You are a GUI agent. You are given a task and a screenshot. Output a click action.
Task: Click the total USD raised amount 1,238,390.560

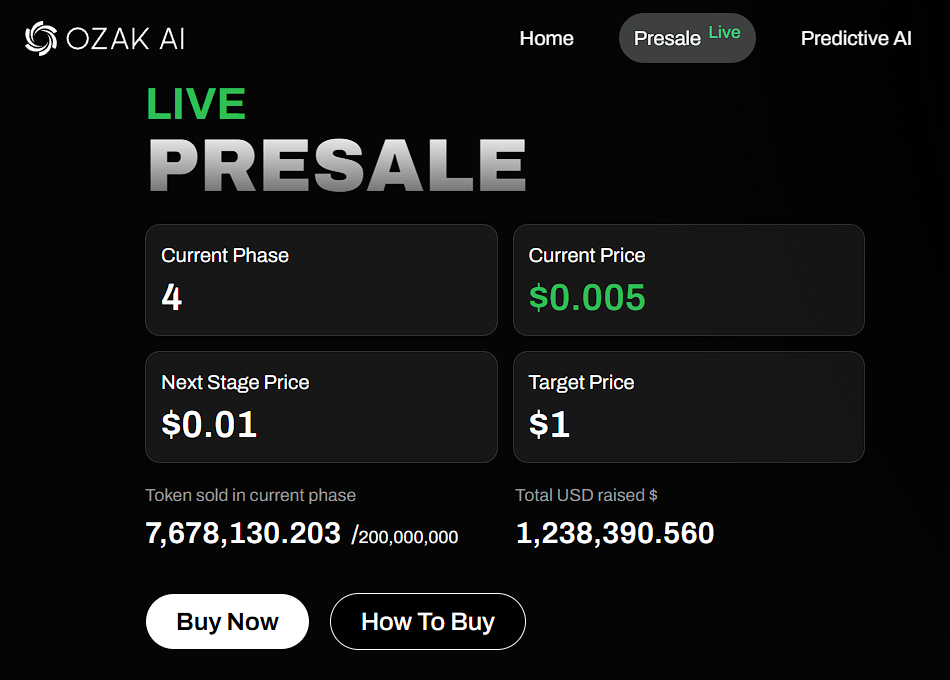[615, 533]
